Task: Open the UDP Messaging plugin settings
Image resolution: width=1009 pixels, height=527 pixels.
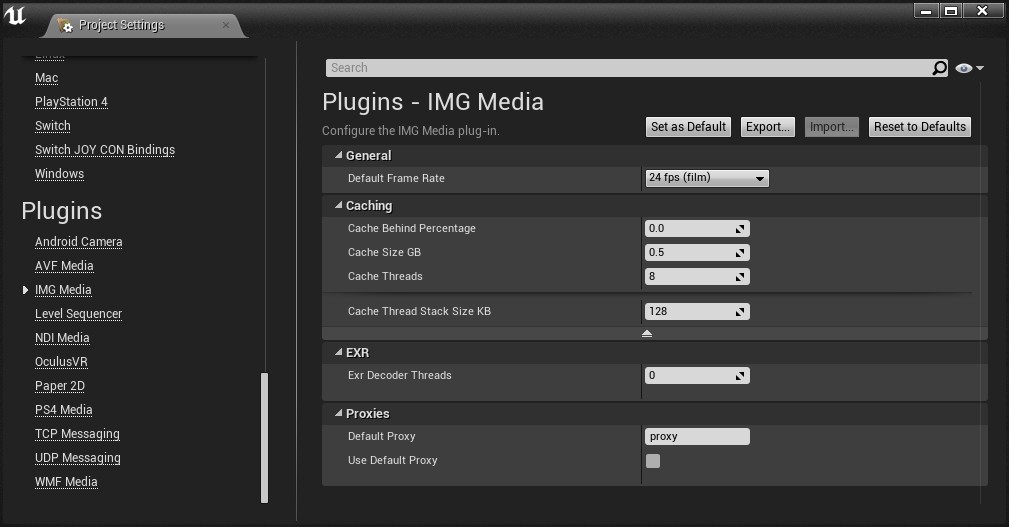Action: tap(78, 458)
